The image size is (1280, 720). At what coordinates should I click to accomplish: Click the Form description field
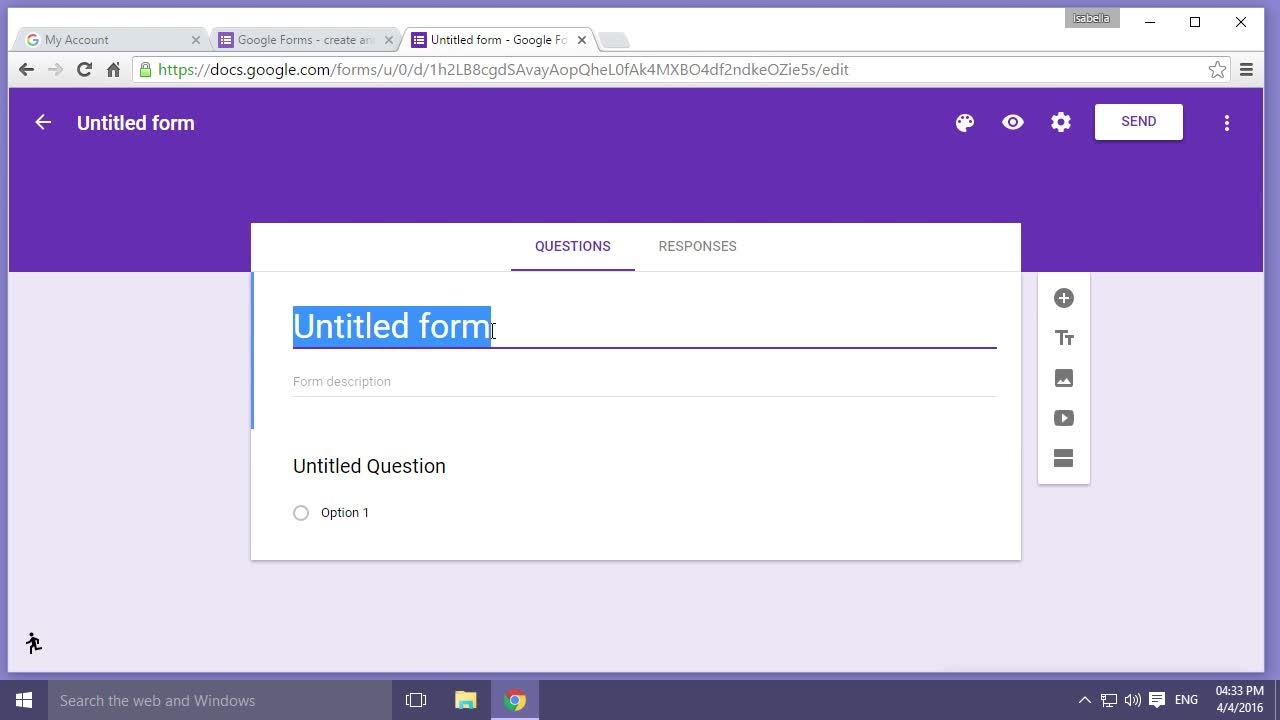pyautogui.click(x=644, y=382)
